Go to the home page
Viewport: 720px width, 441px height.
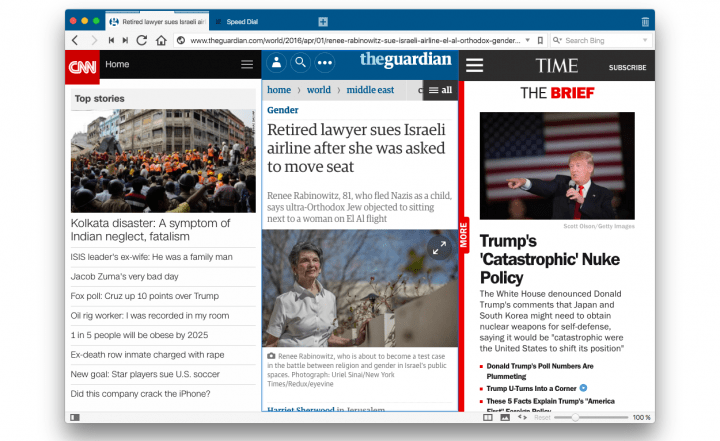[x=161, y=40]
